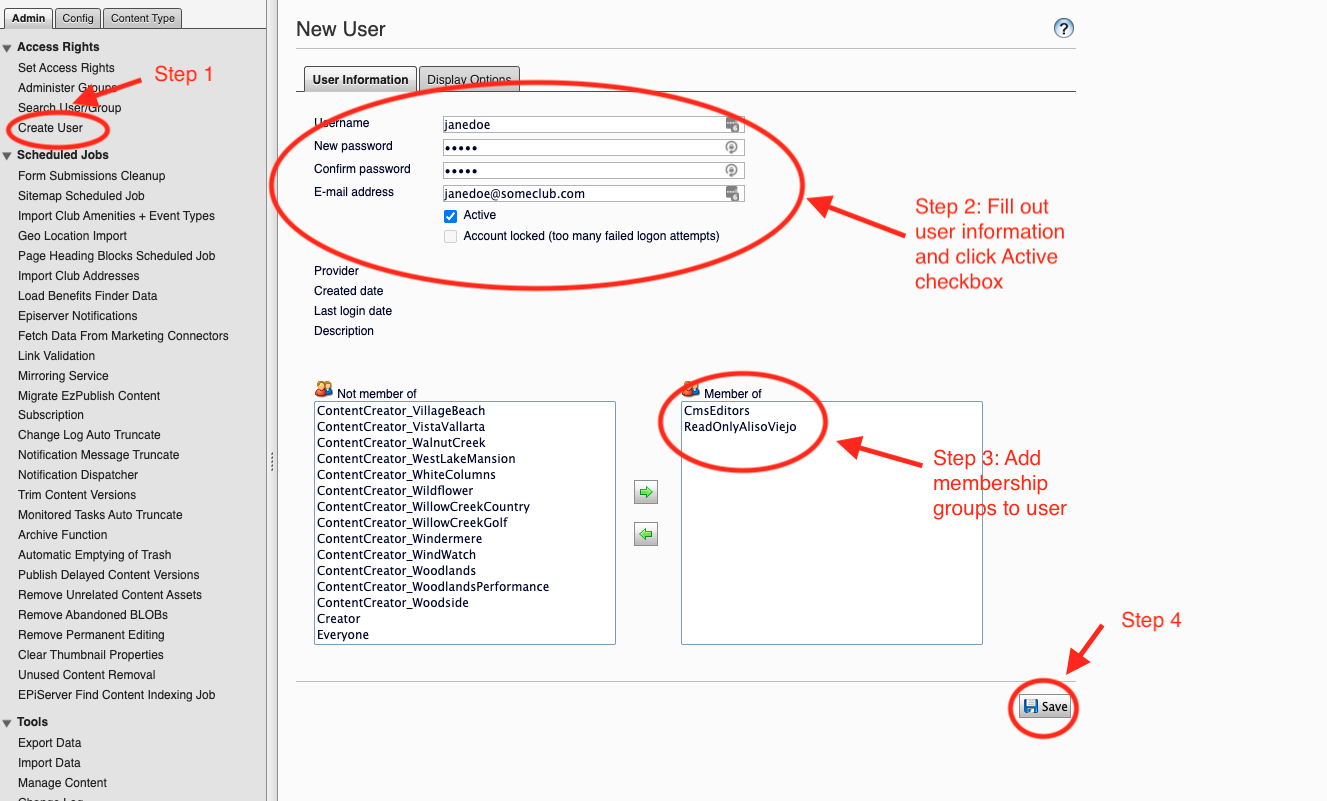Collapse the Scheduled Jobs section
Screen dimensions: 1327x801
(x=7, y=156)
